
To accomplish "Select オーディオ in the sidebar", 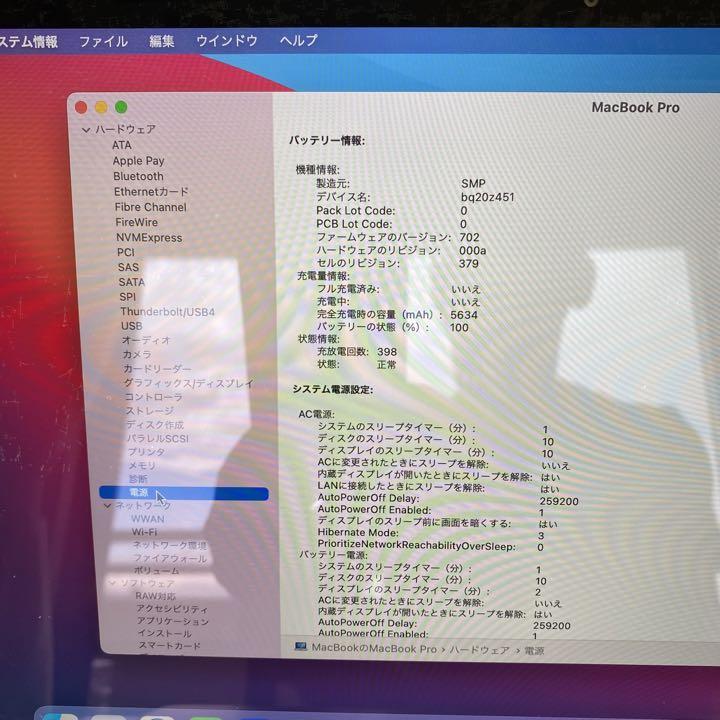I will [146, 340].
